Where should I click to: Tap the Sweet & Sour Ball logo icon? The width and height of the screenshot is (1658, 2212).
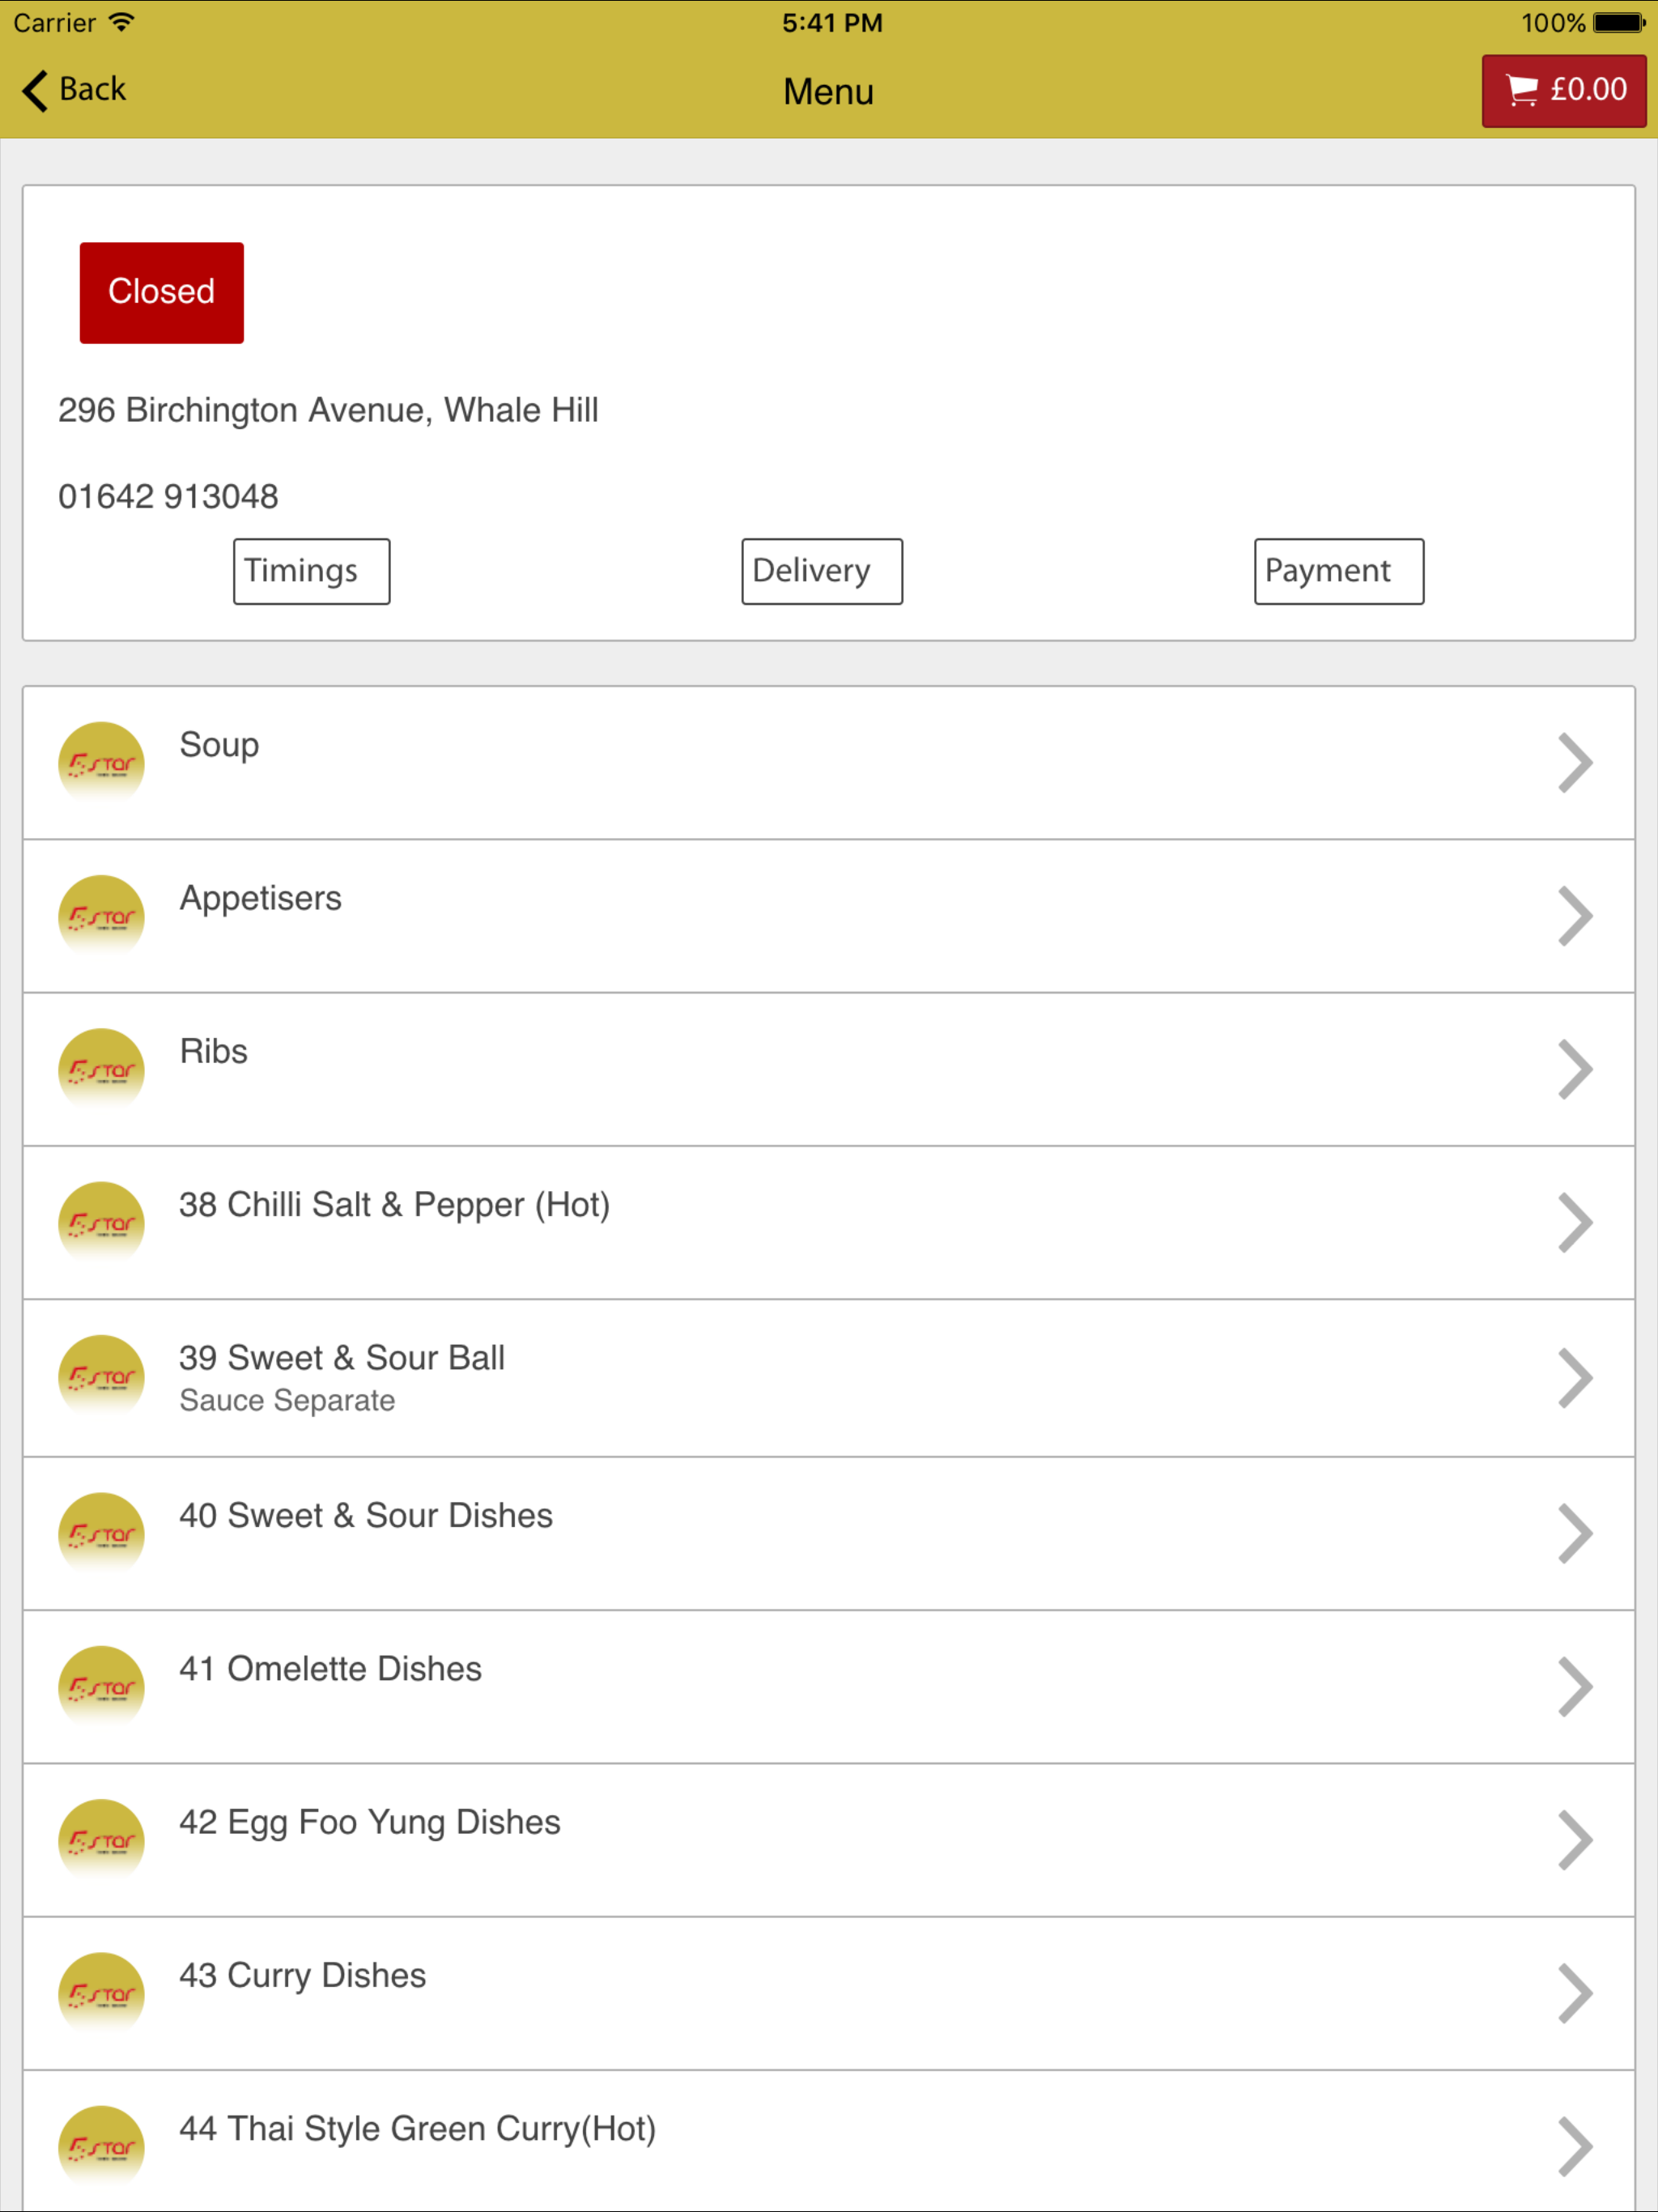[101, 1377]
